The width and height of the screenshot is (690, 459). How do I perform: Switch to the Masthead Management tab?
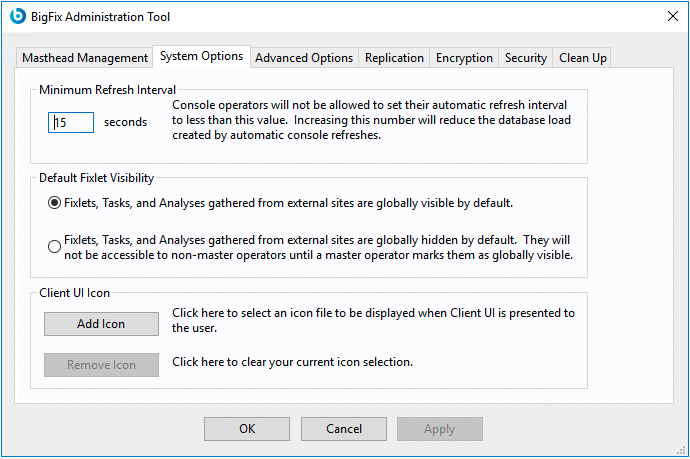click(85, 58)
